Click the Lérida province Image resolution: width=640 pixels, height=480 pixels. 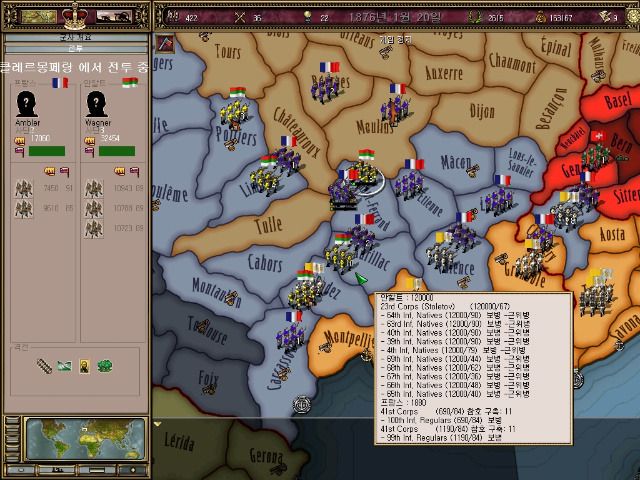[x=179, y=442]
